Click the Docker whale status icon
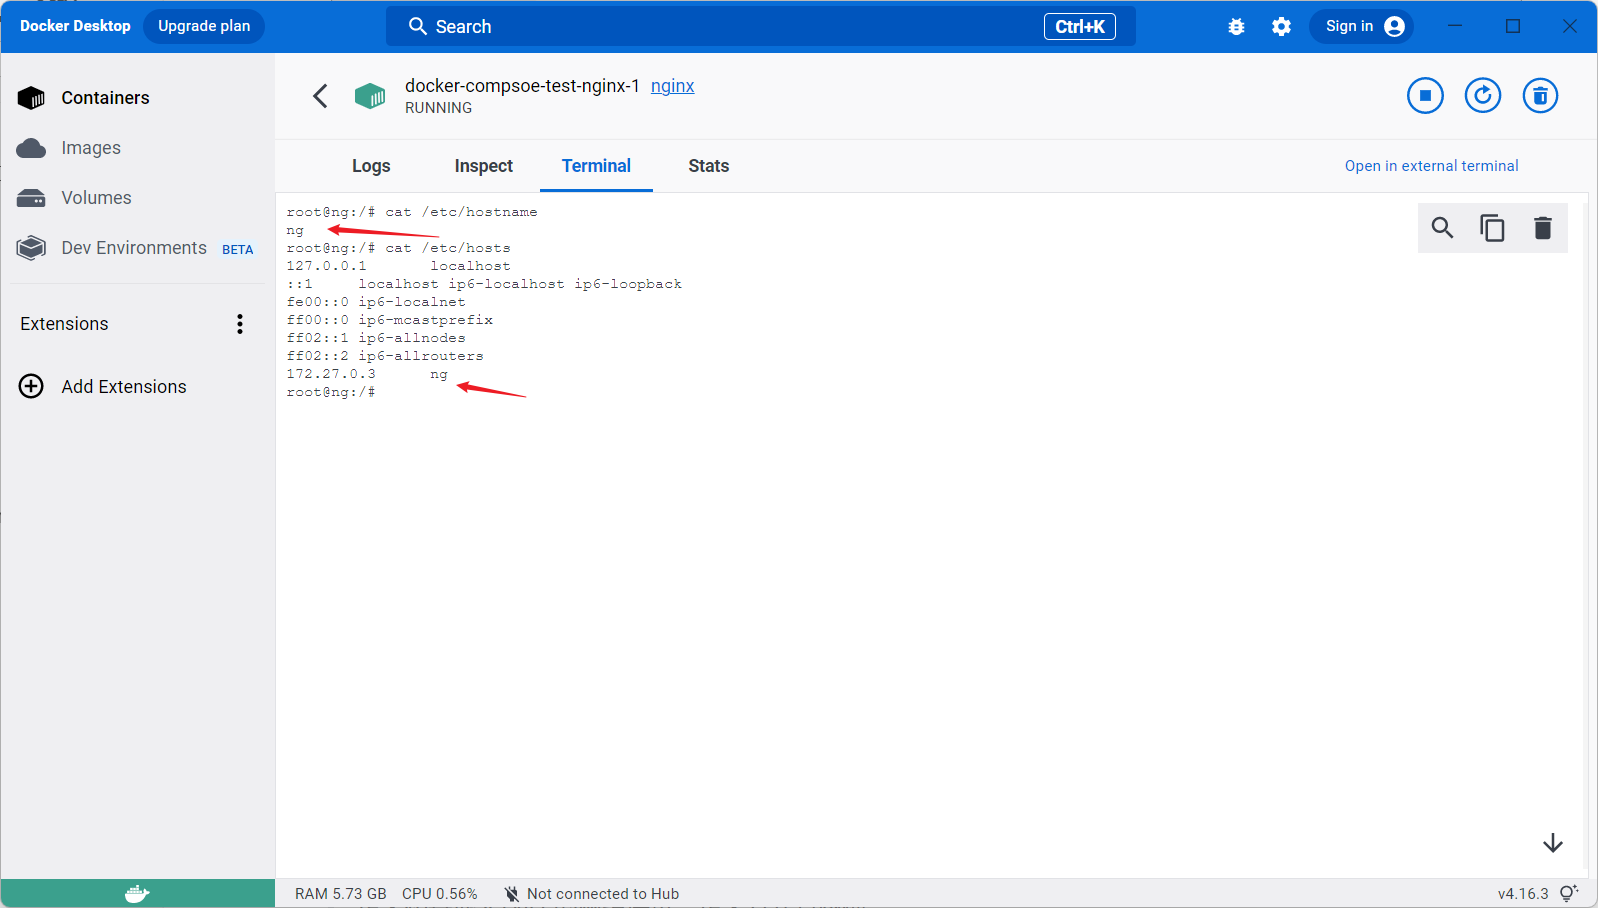Screen dimensions: 1598x908 (x=137, y=894)
